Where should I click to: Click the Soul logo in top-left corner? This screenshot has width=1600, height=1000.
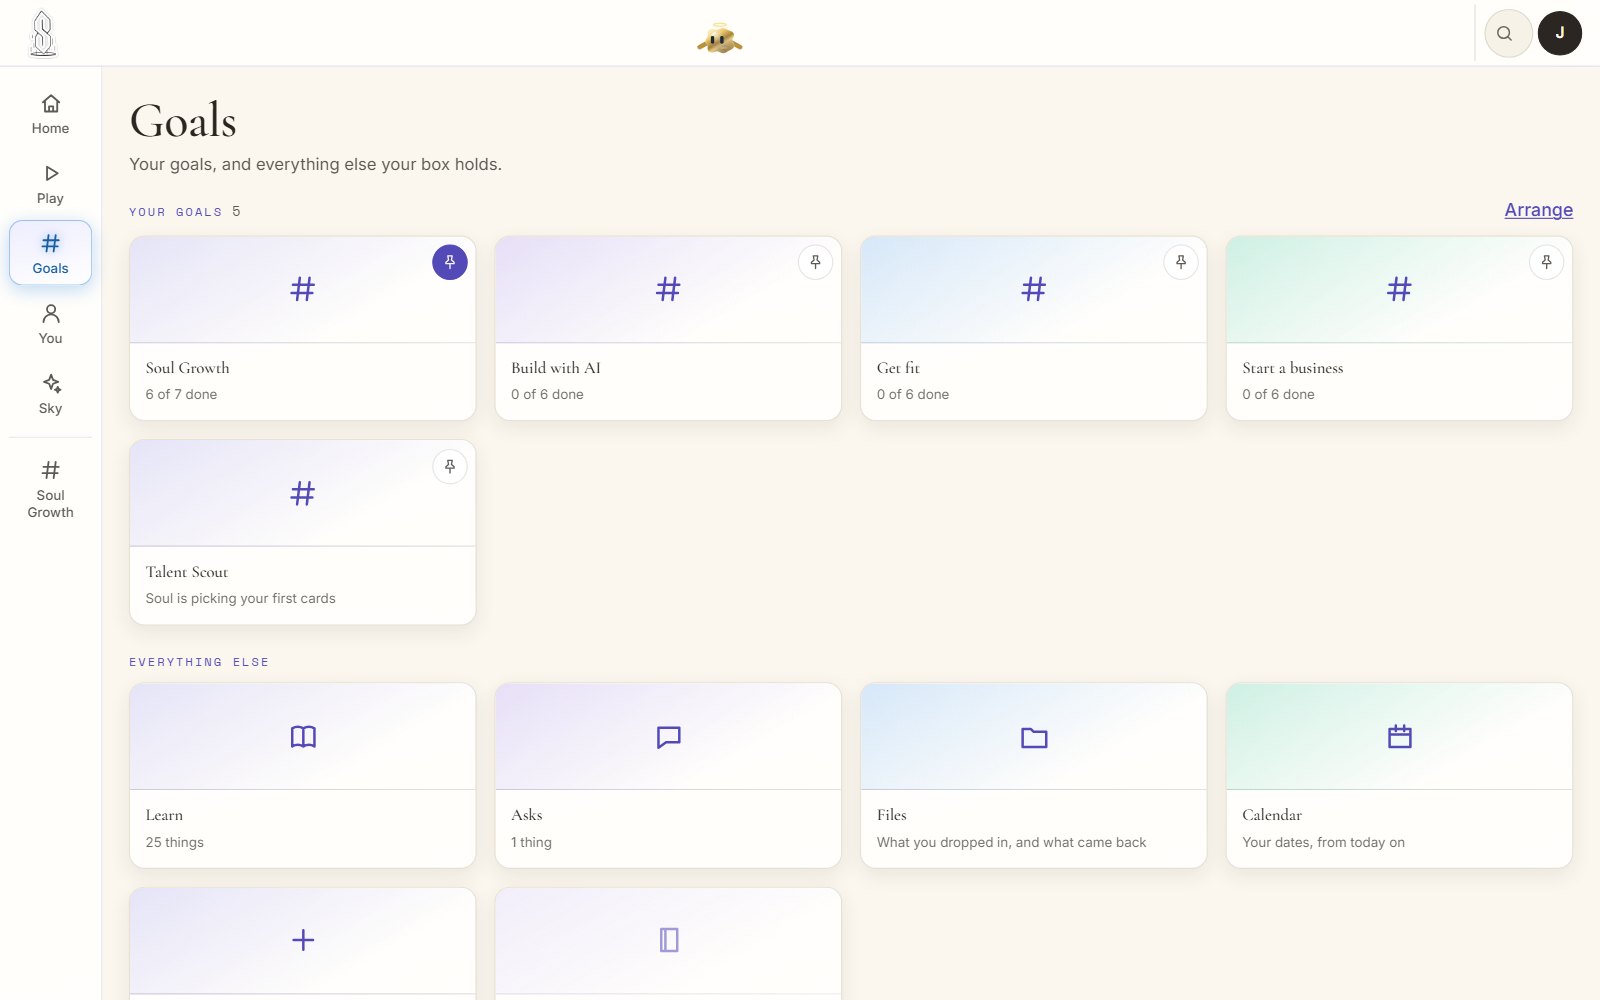tap(43, 34)
